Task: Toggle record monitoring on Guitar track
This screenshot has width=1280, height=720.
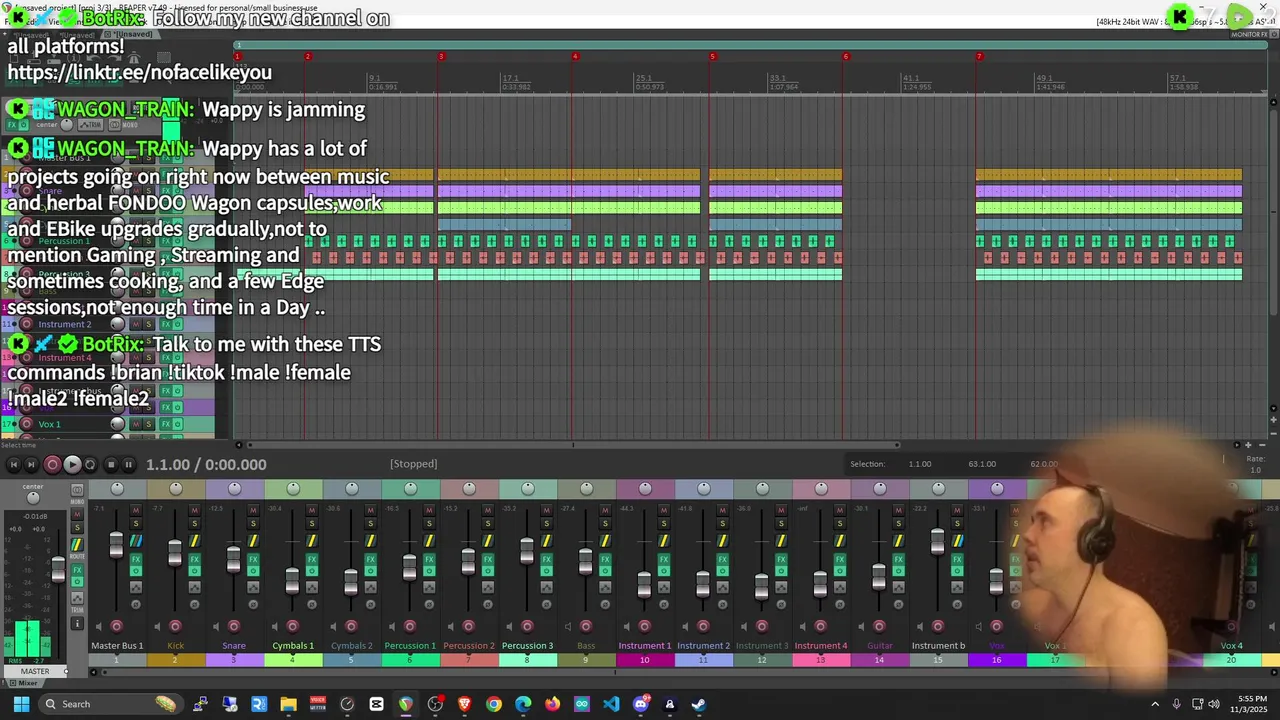Action: (x=861, y=627)
